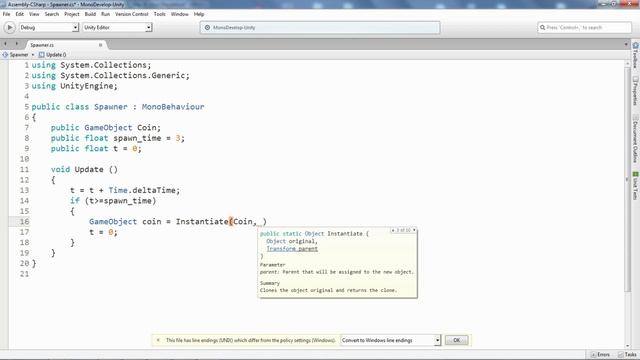Screen dimensions: 640x360
Task: Confirm line ending conversion with OK
Action: tap(456, 340)
